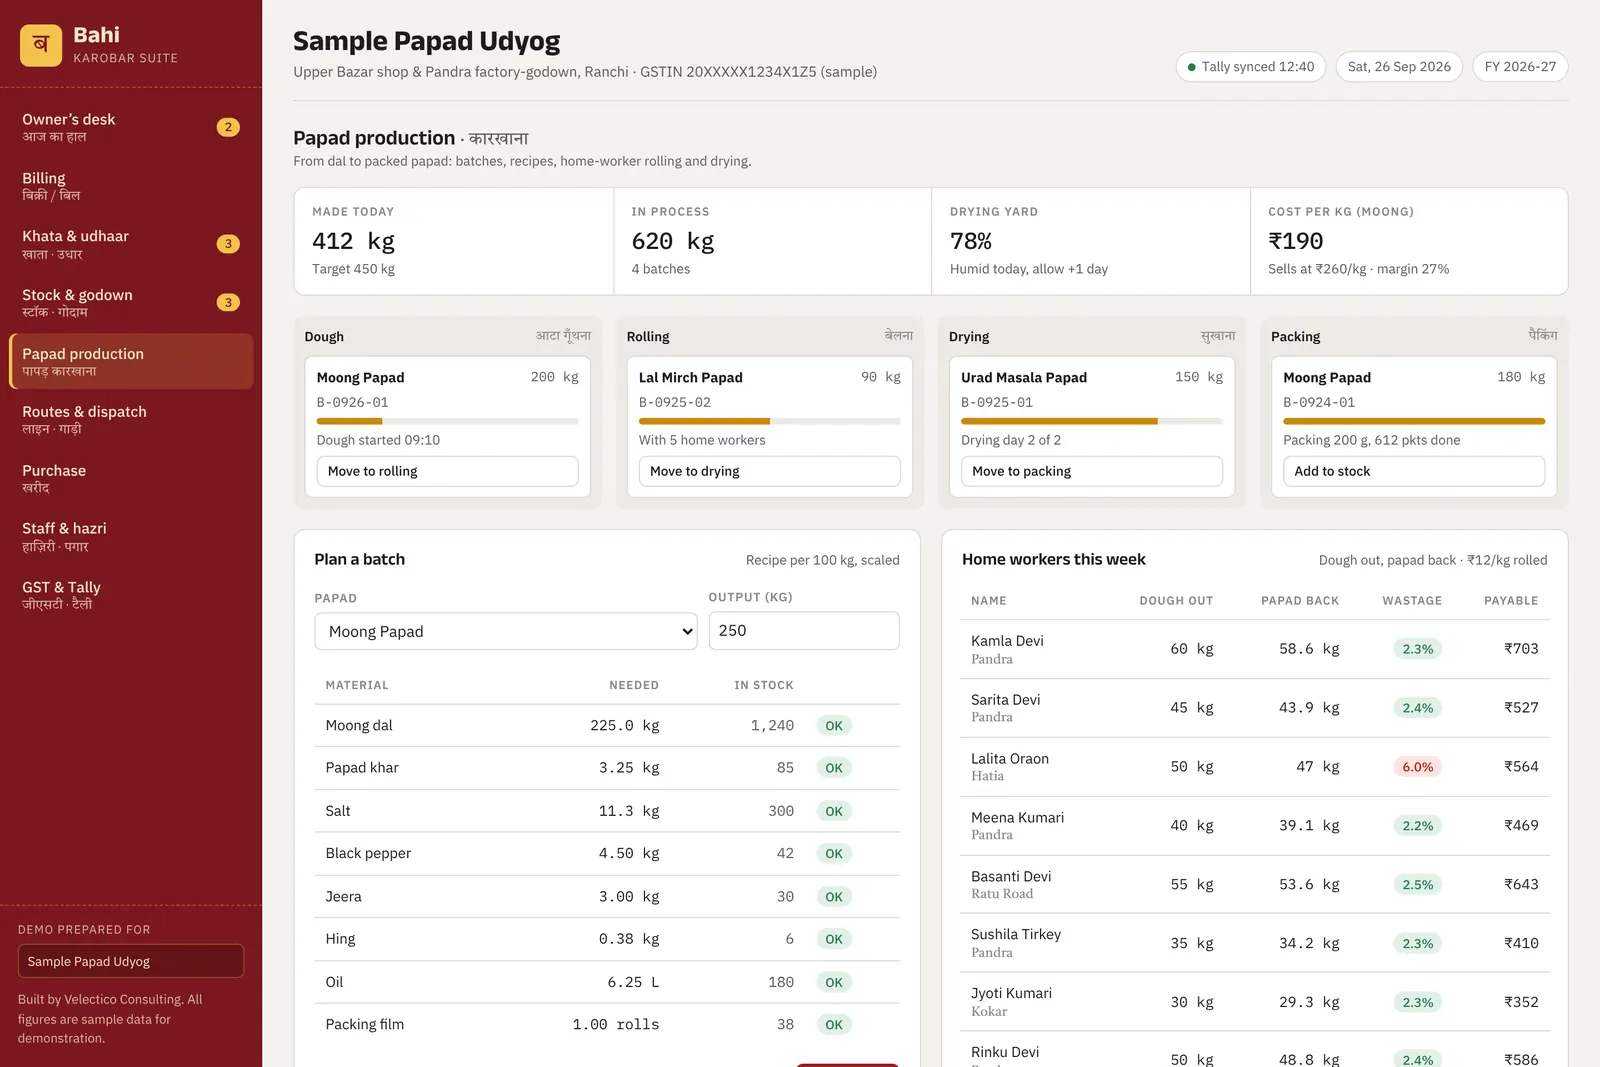Click the Khata & udhaar badge count
Viewport: 1600px width, 1067px height.
tap(228, 244)
